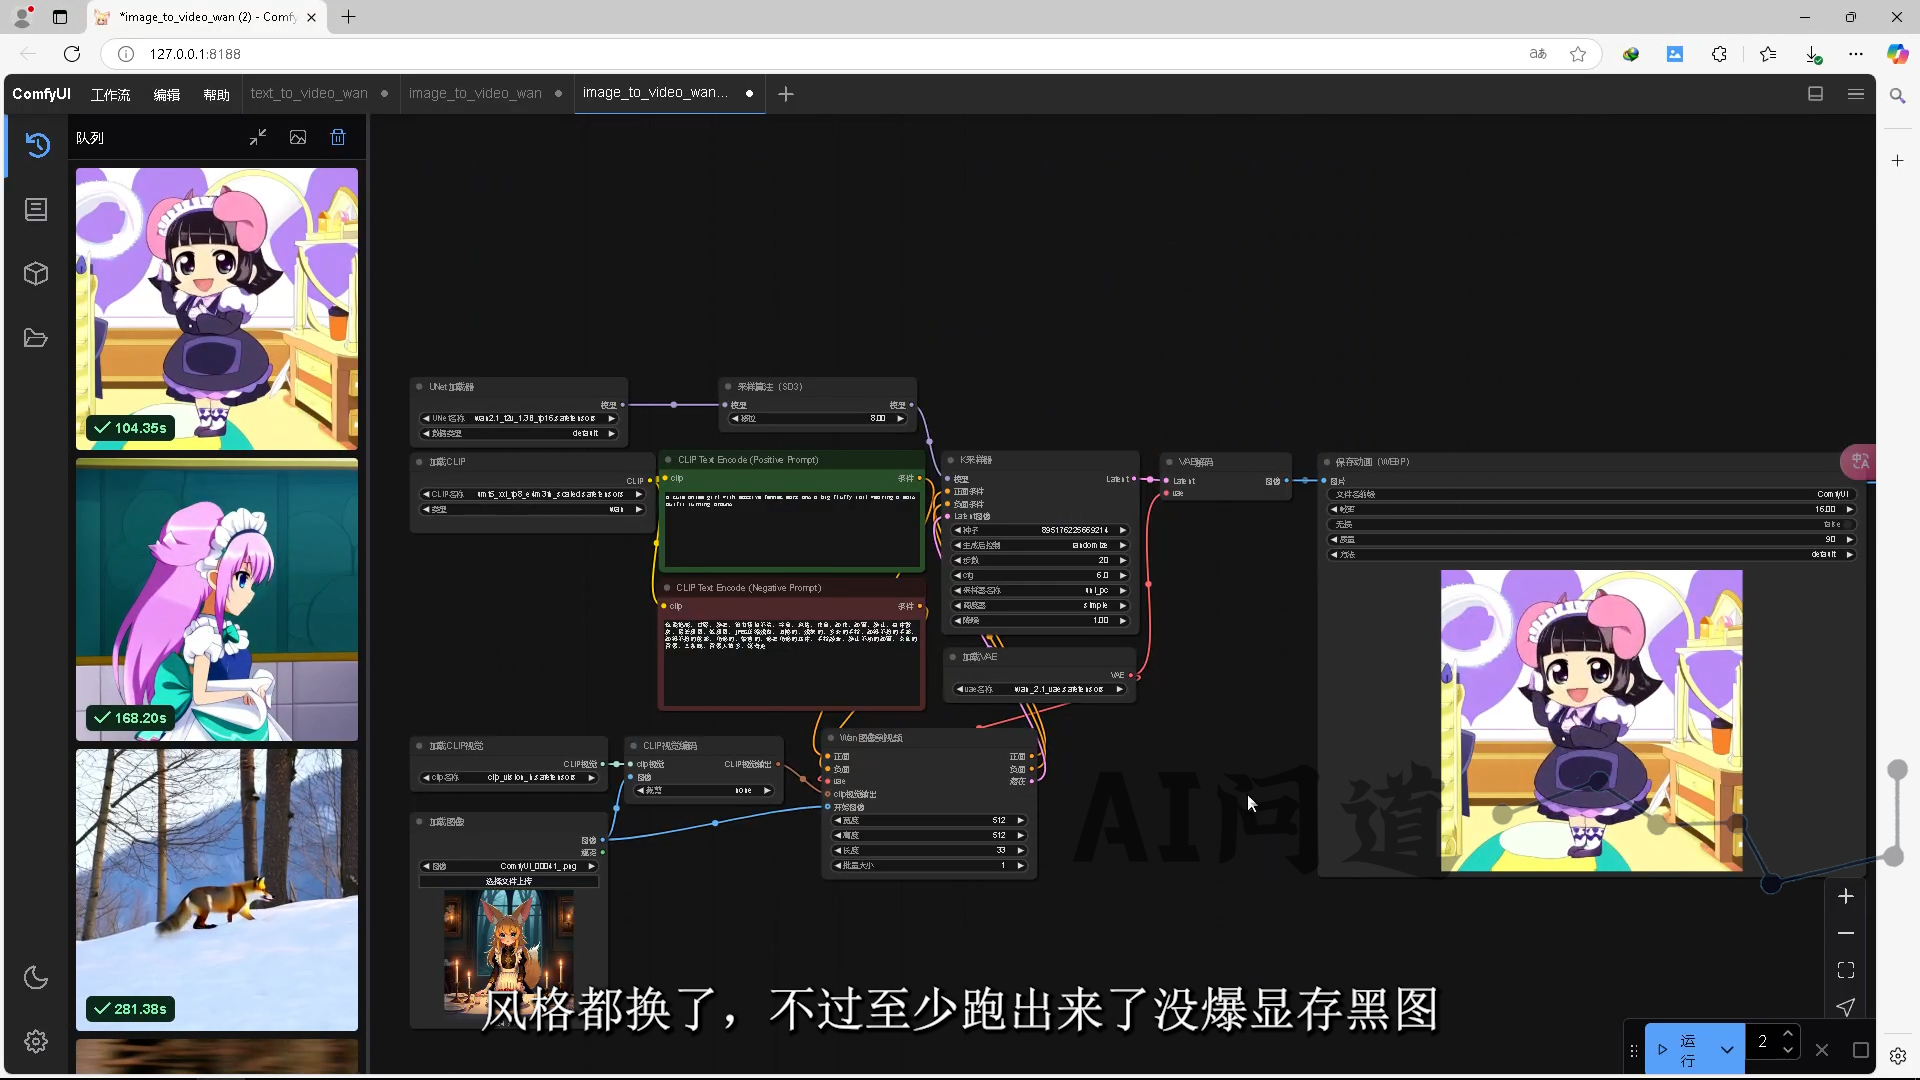Increase the batch count stepper
The image size is (1920, 1080).
(1788, 1034)
